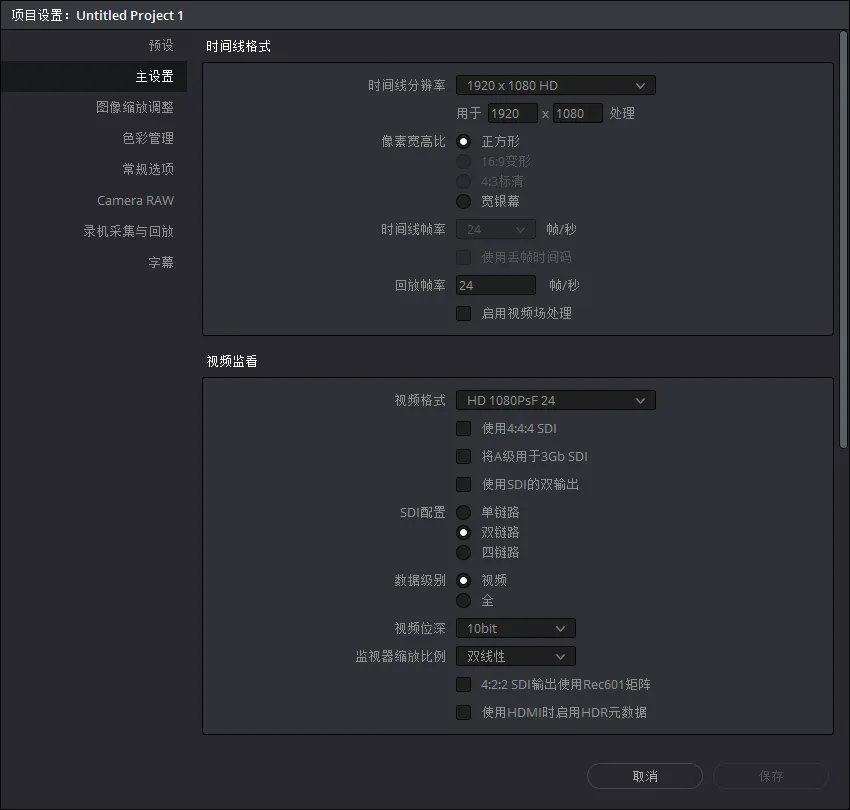This screenshot has height=810, width=850.
Task: Enable 使用4:4:4 SDI checkbox
Action: coord(463,428)
